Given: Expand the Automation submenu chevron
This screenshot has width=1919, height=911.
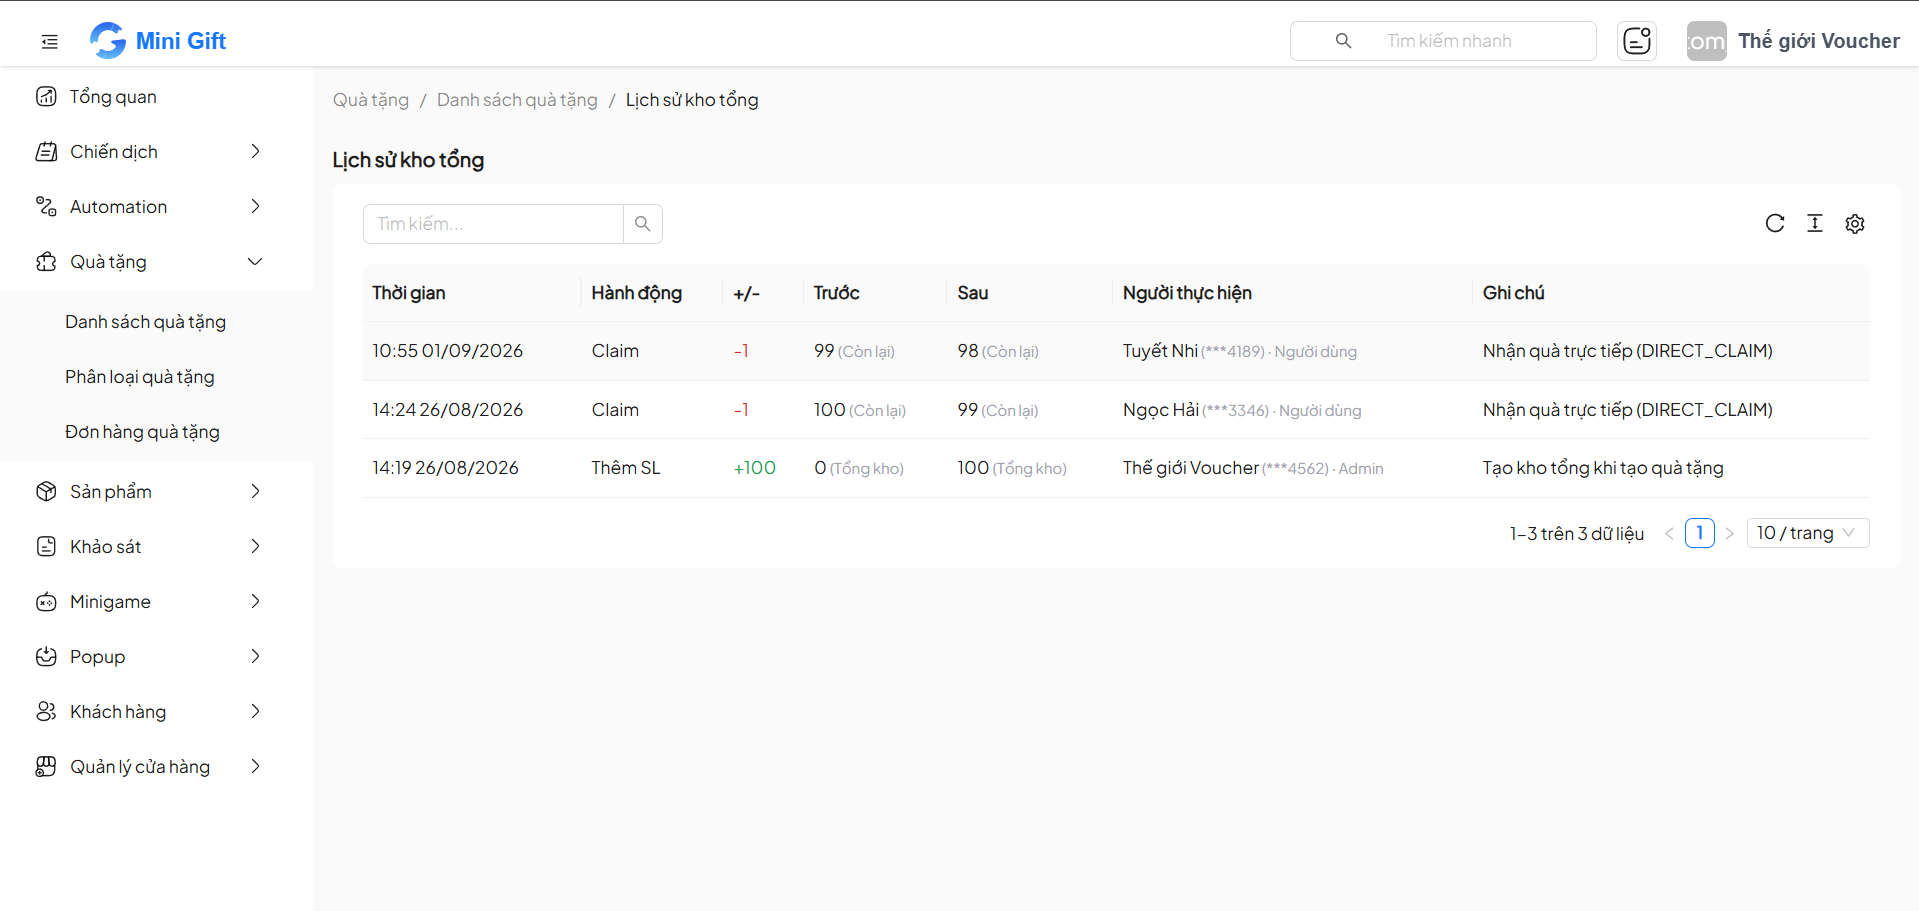Looking at the screenshot, I should click(x=255, y=206).
